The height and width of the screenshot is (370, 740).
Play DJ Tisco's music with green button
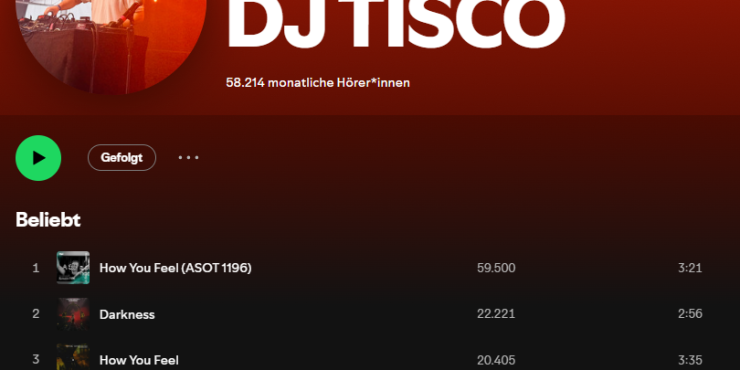pos(38,158)
